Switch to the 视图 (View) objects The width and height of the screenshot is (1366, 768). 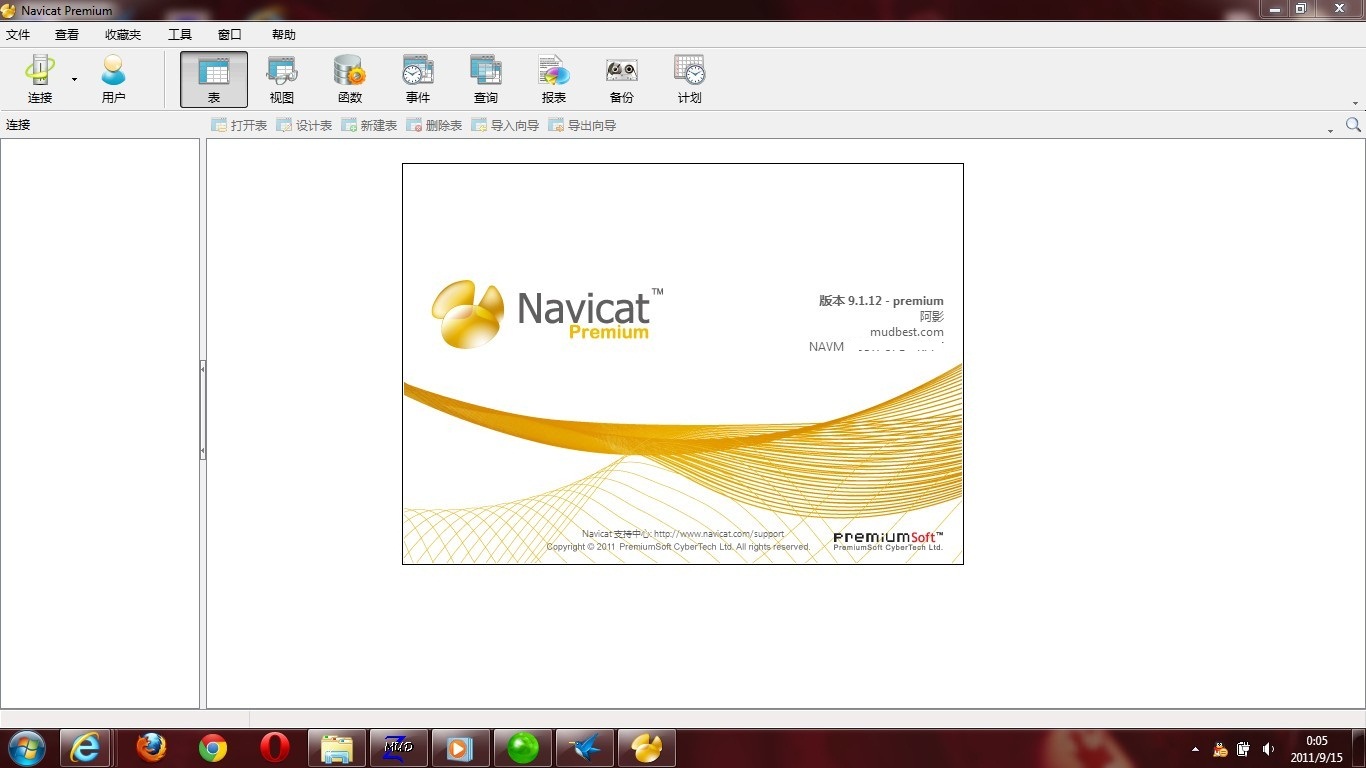pyautogui.click(x=282, y=79)
